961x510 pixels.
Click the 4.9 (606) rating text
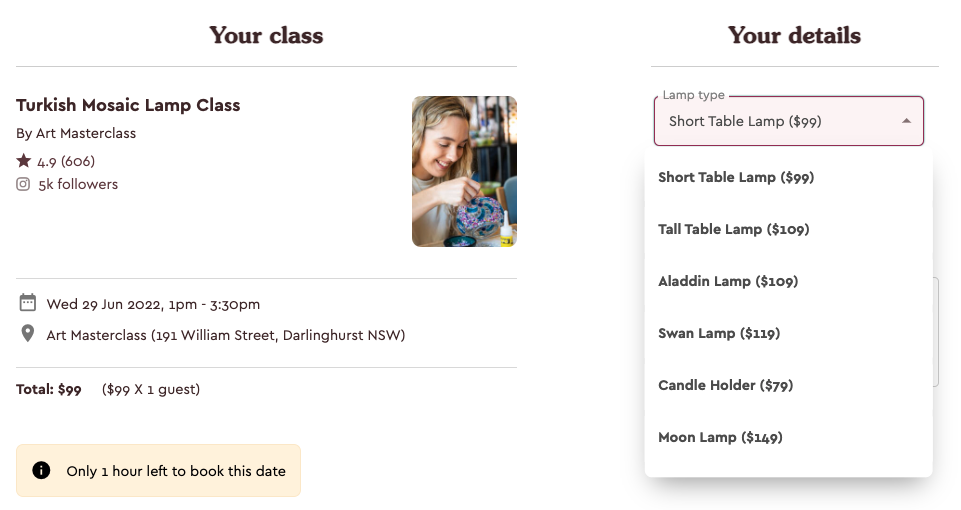(66, 161)
